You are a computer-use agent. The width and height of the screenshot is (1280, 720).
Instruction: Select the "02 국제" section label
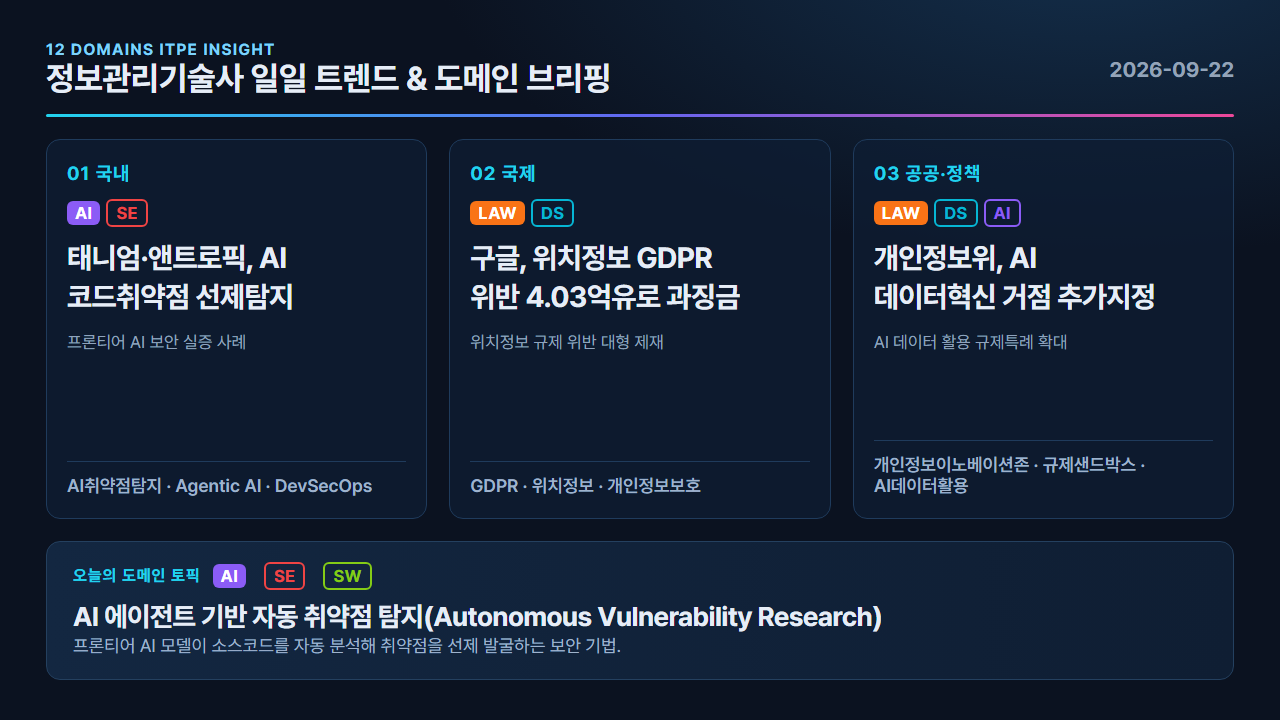point(503,173)
